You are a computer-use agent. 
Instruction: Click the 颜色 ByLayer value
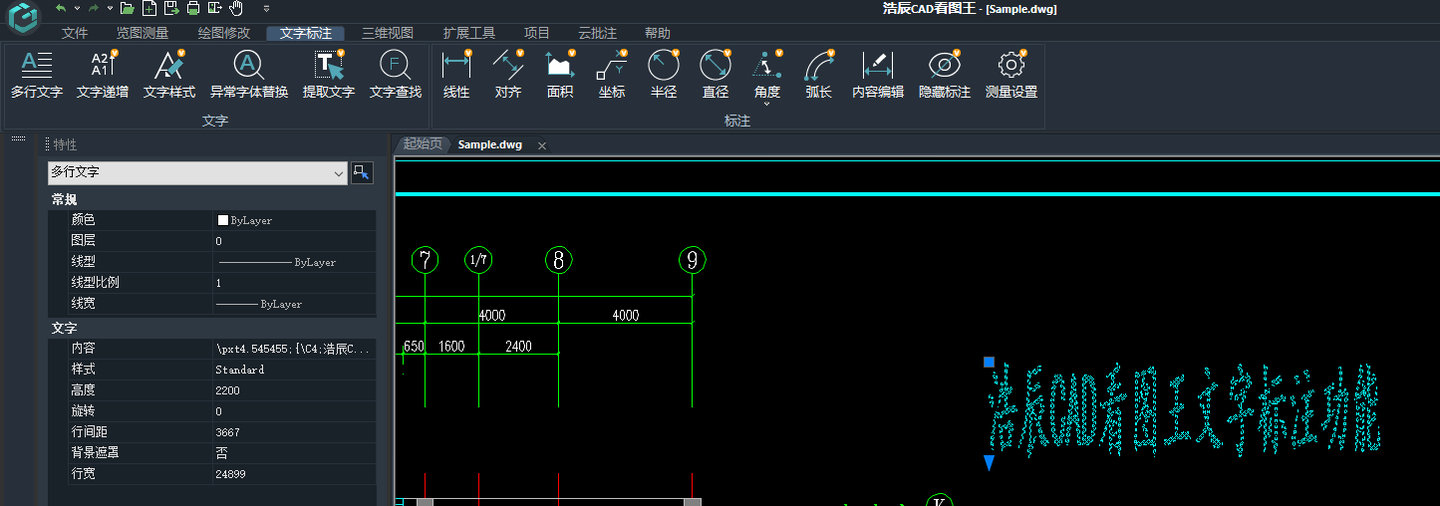295,220
